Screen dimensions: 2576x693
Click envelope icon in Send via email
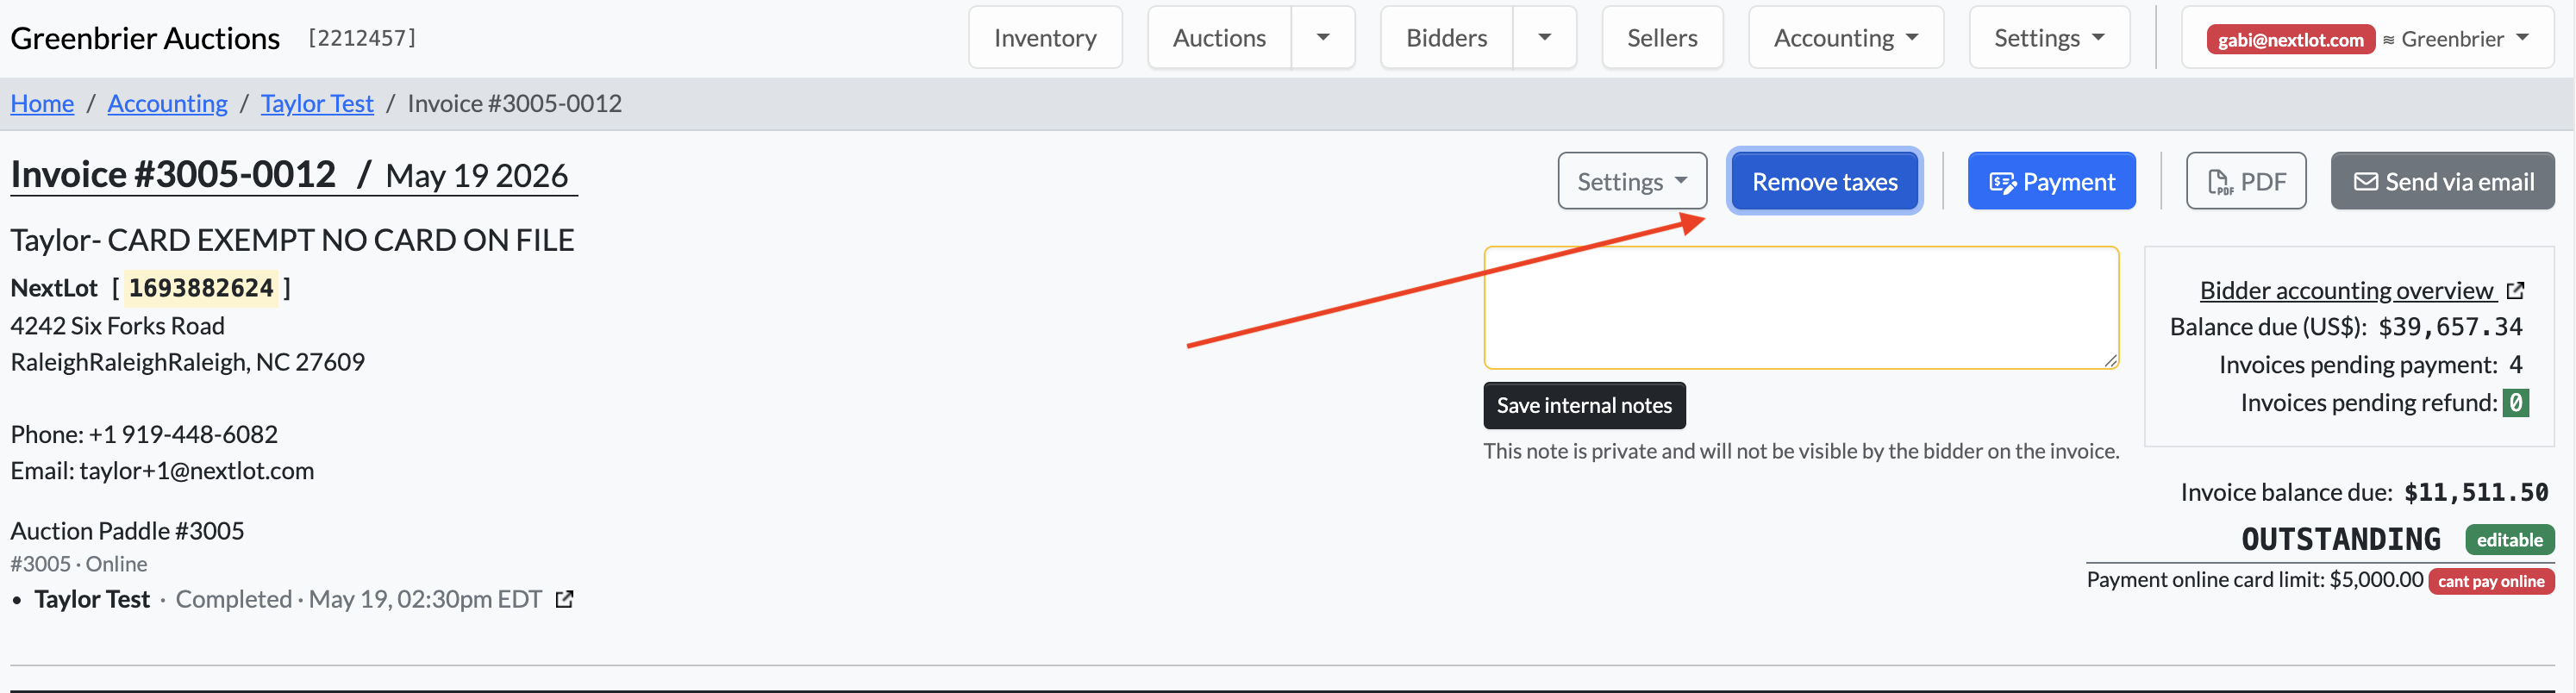(2365, 182)
